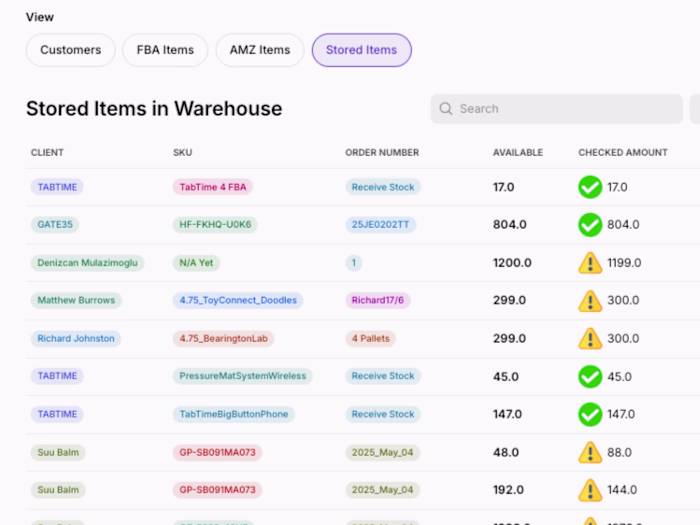Click green checkmark icon next to 45.0
700x525 pixels.
click(590, 376)
